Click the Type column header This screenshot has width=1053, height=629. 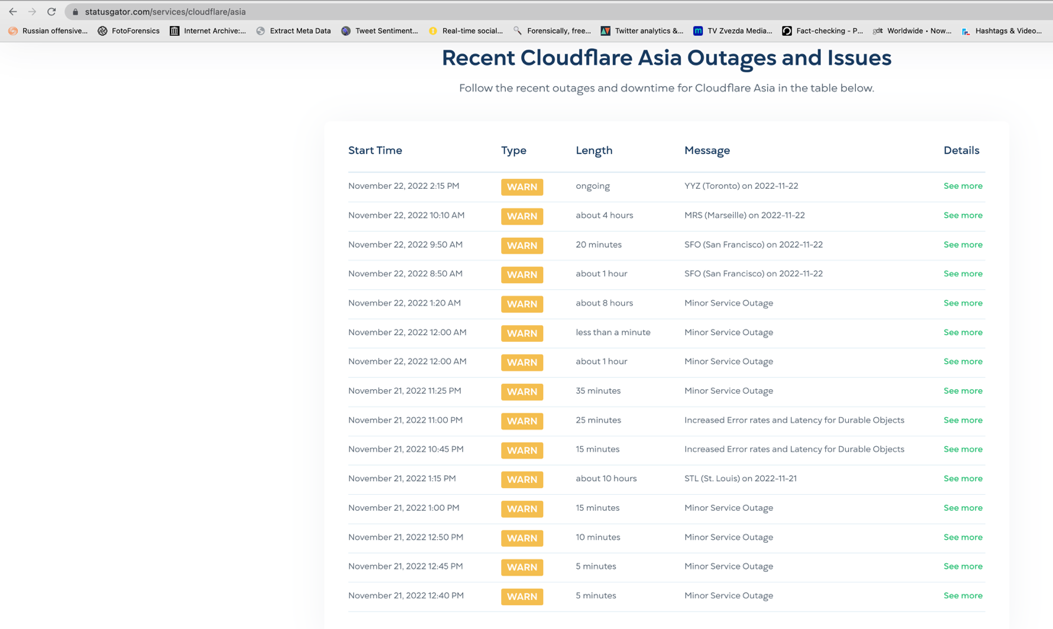coord(514,150)
